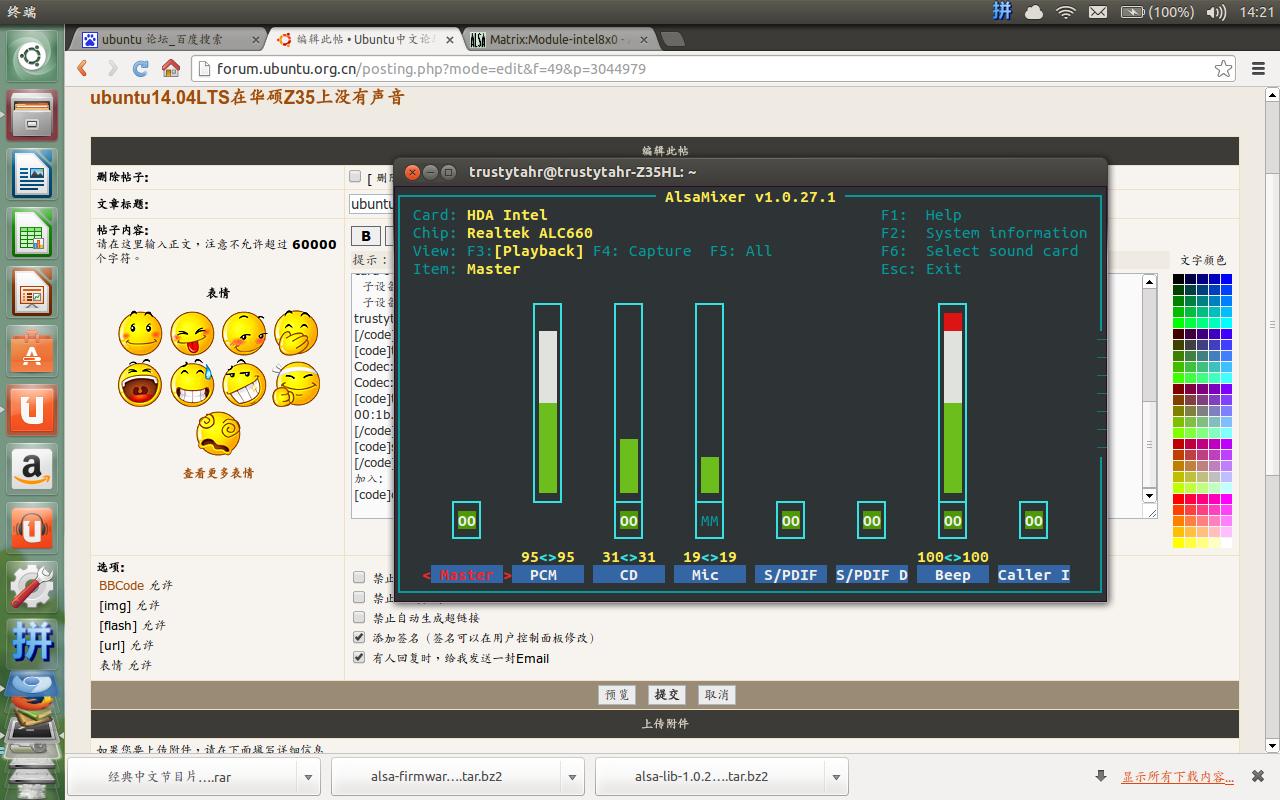Screen dimensions: 1280x800
Task: Open dropdown for alsa-lib tar.bz2 download
Action: tap(836, 776)
